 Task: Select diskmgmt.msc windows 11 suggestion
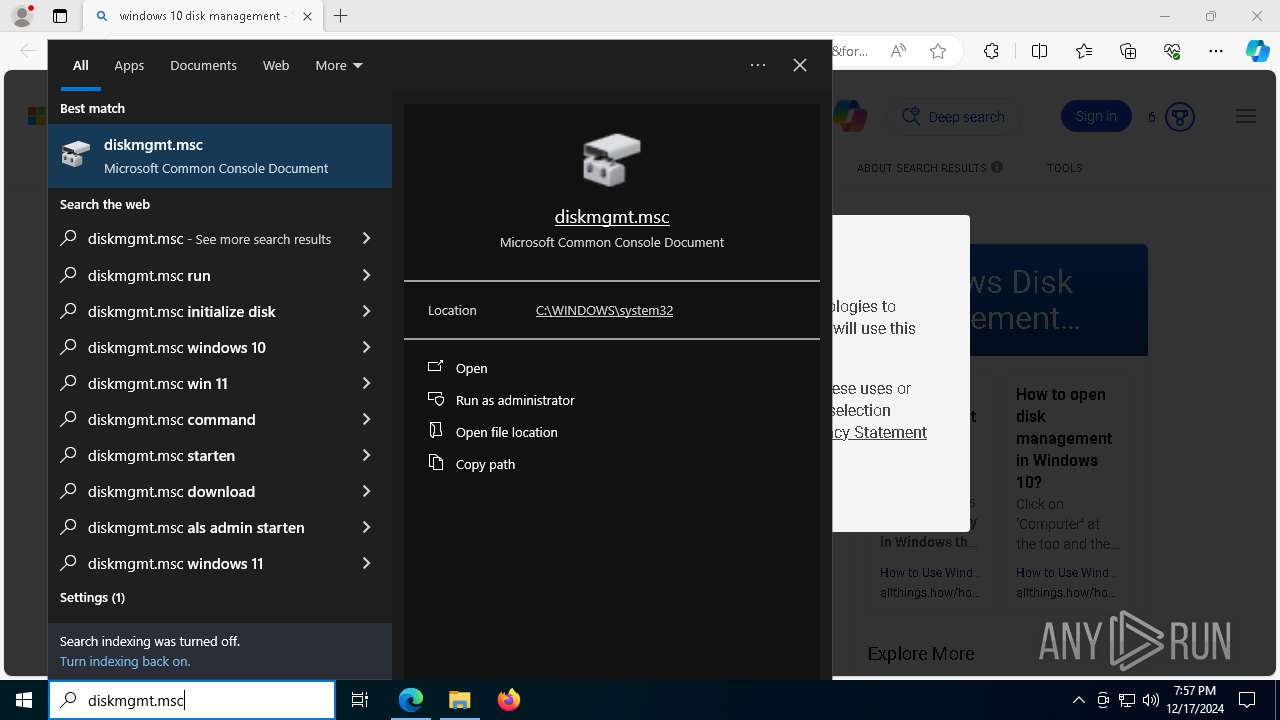(220, 563)
